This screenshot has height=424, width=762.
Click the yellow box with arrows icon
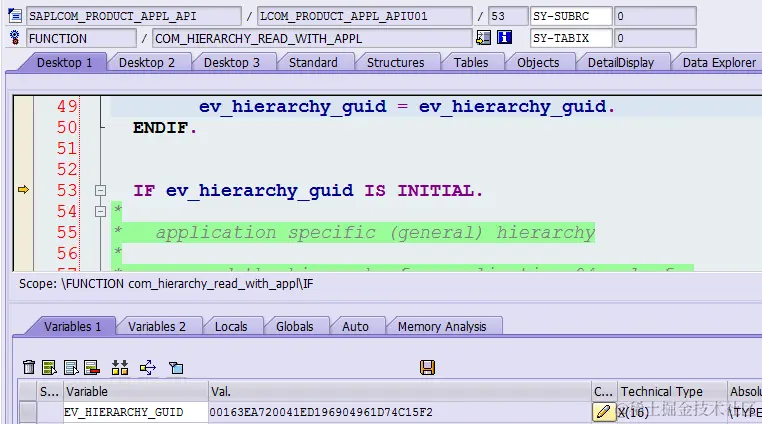148,367
